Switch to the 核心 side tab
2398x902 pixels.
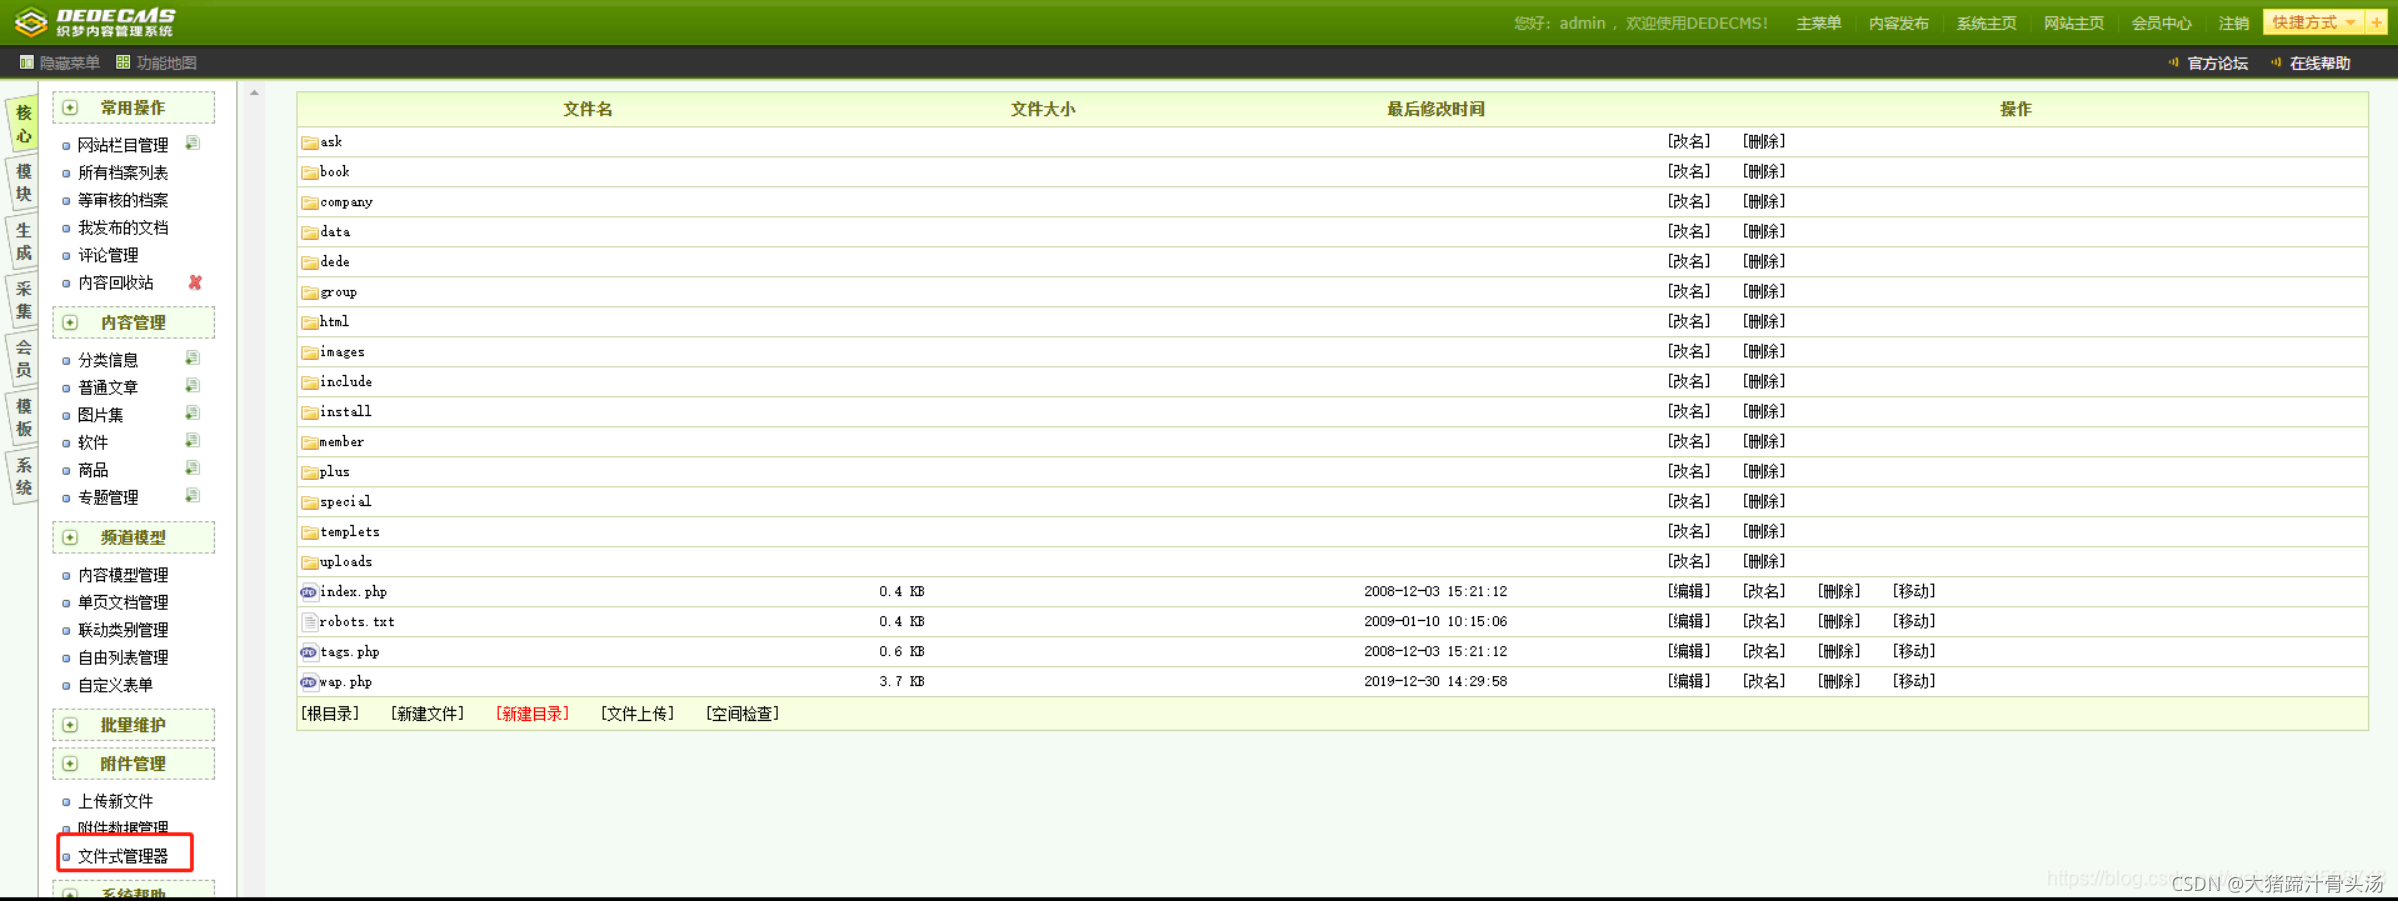coord(24,125)
